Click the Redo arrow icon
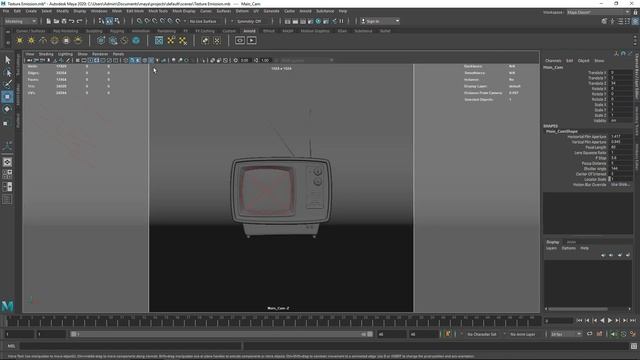Image resolution: width=640 pixels, height=360 pixels. click(x=79, y=21)
